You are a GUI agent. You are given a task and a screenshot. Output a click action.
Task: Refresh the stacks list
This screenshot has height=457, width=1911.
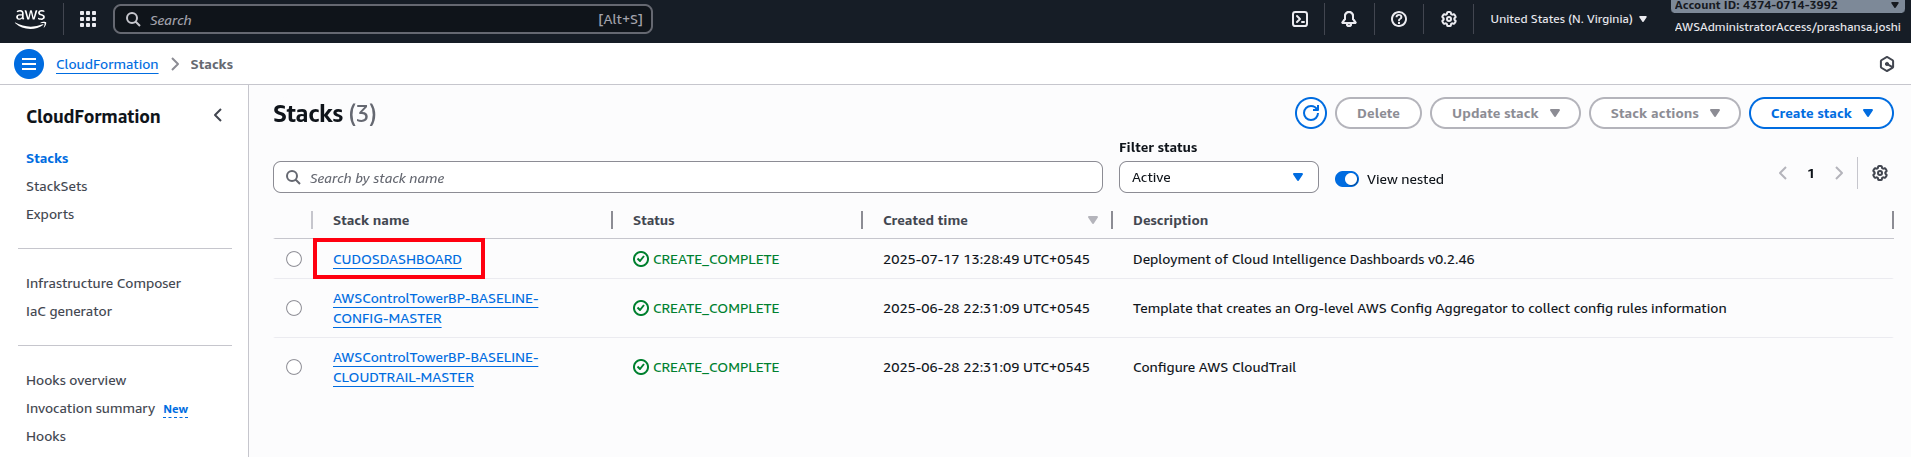click(x=1311, y=113)
